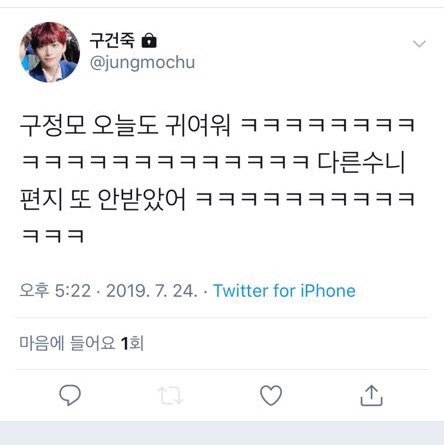View who liked via 마음에 들어요 label

tap(67, 343)
